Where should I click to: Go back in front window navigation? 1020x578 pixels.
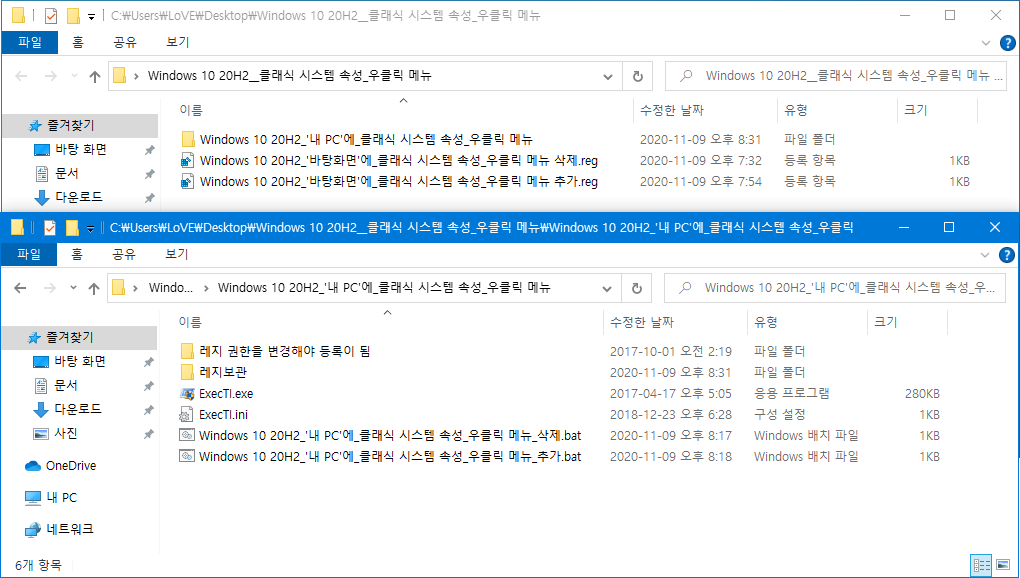pyautogui.click(x=20, y=288)
